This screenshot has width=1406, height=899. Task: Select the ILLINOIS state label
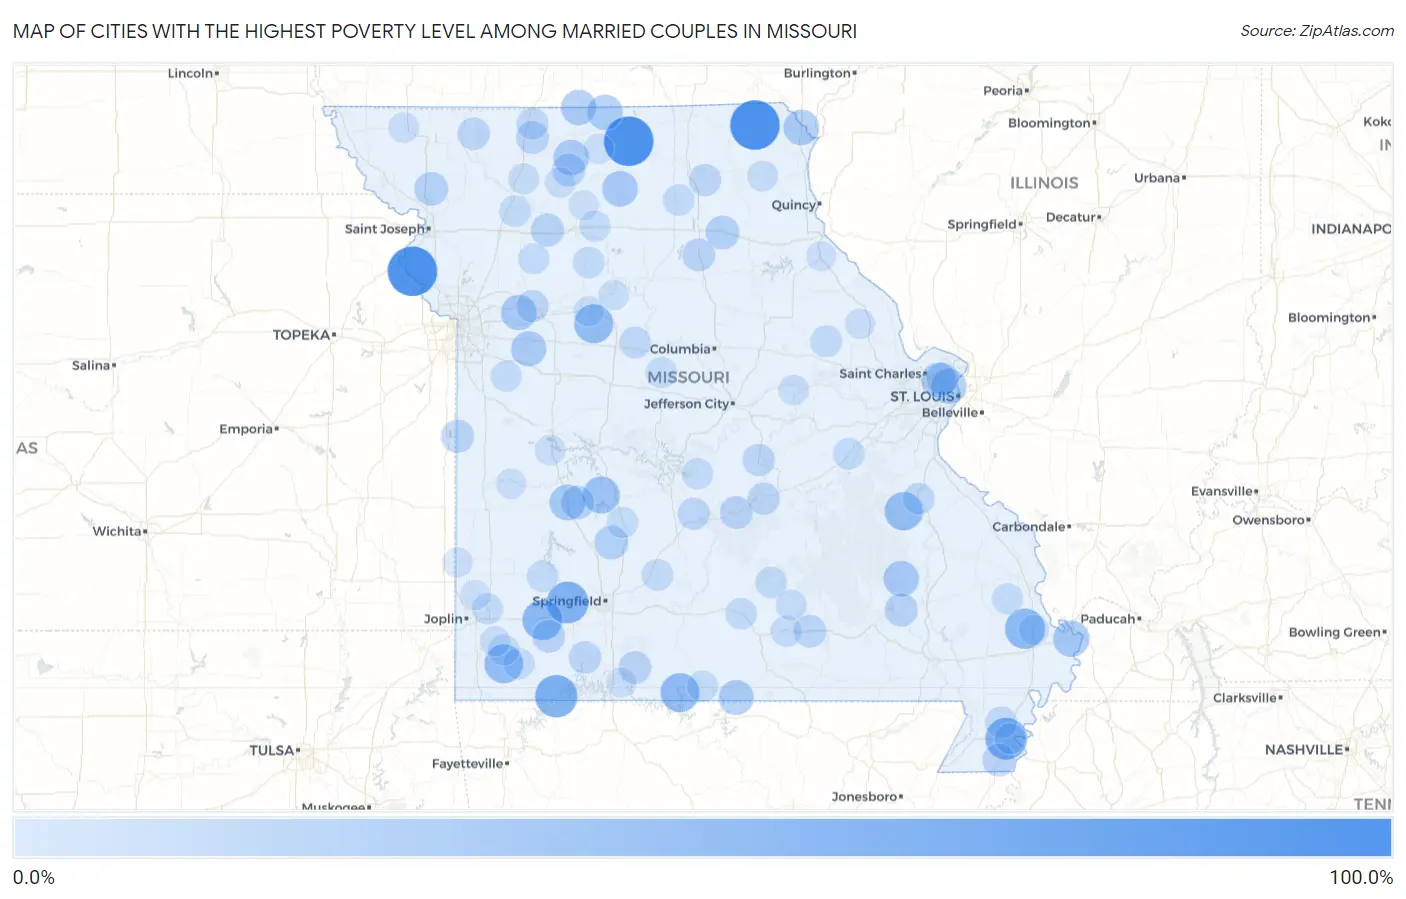pos(1044,183)
